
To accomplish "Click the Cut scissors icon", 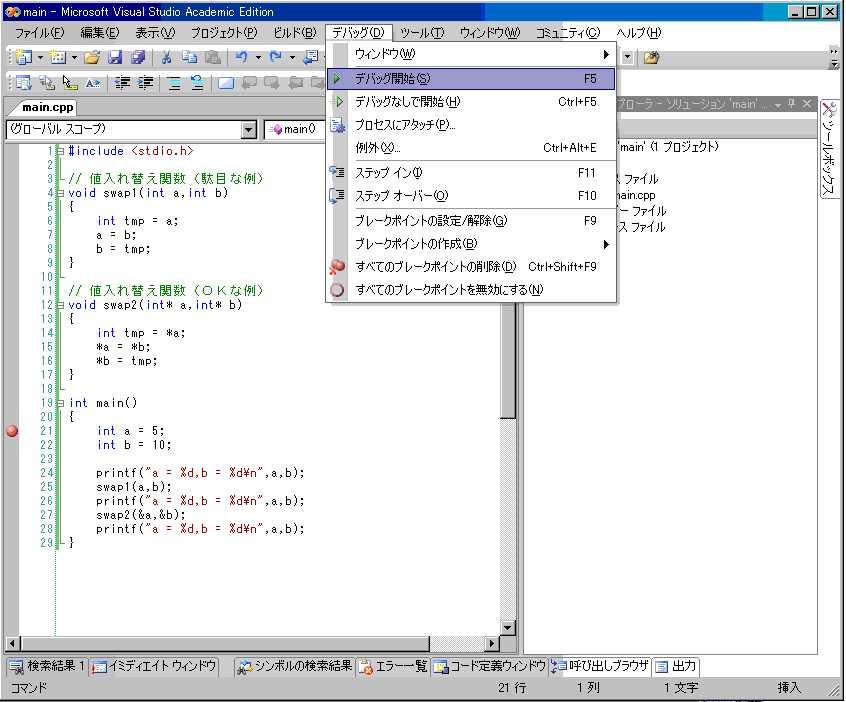I will [167, 57].
